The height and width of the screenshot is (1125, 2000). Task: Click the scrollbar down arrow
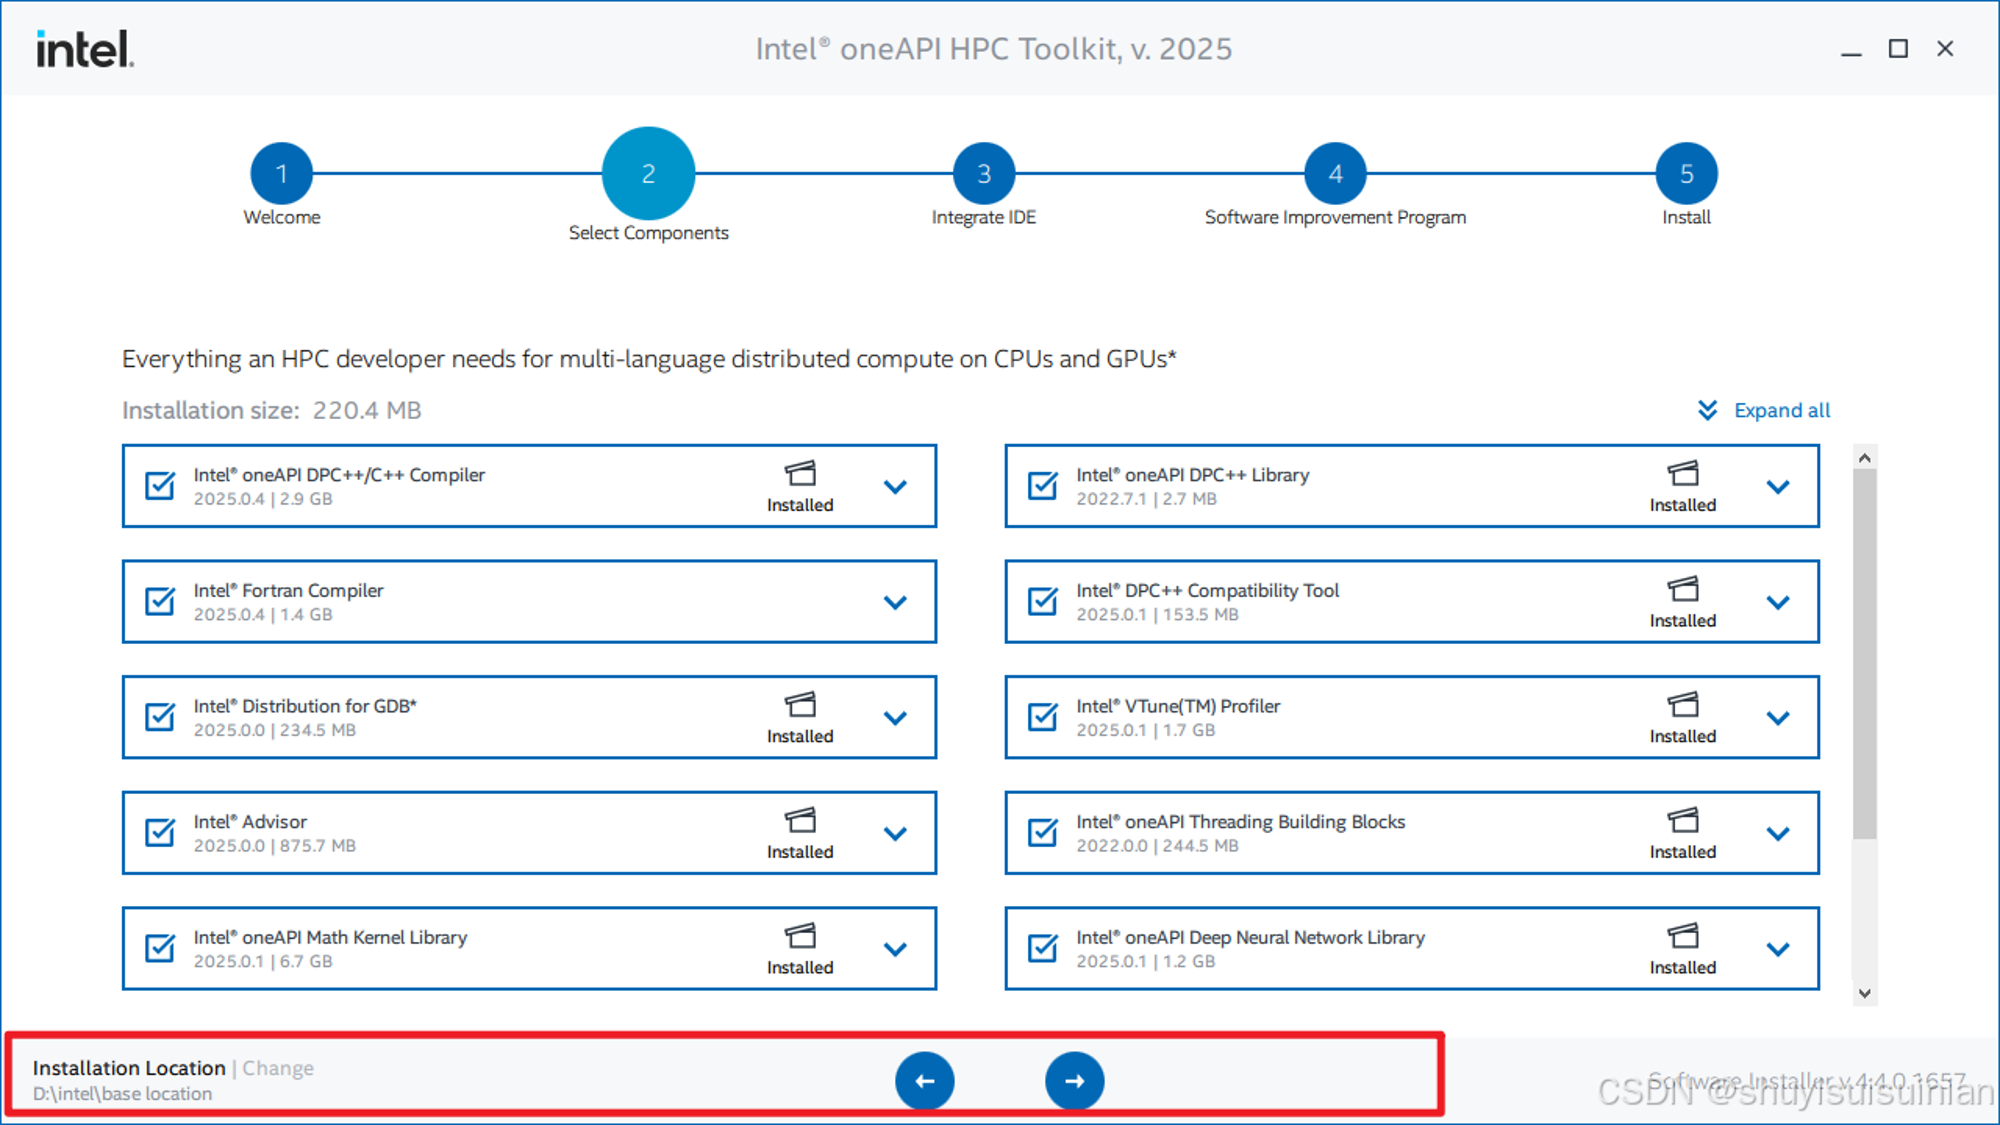(x=1864, y=994)
